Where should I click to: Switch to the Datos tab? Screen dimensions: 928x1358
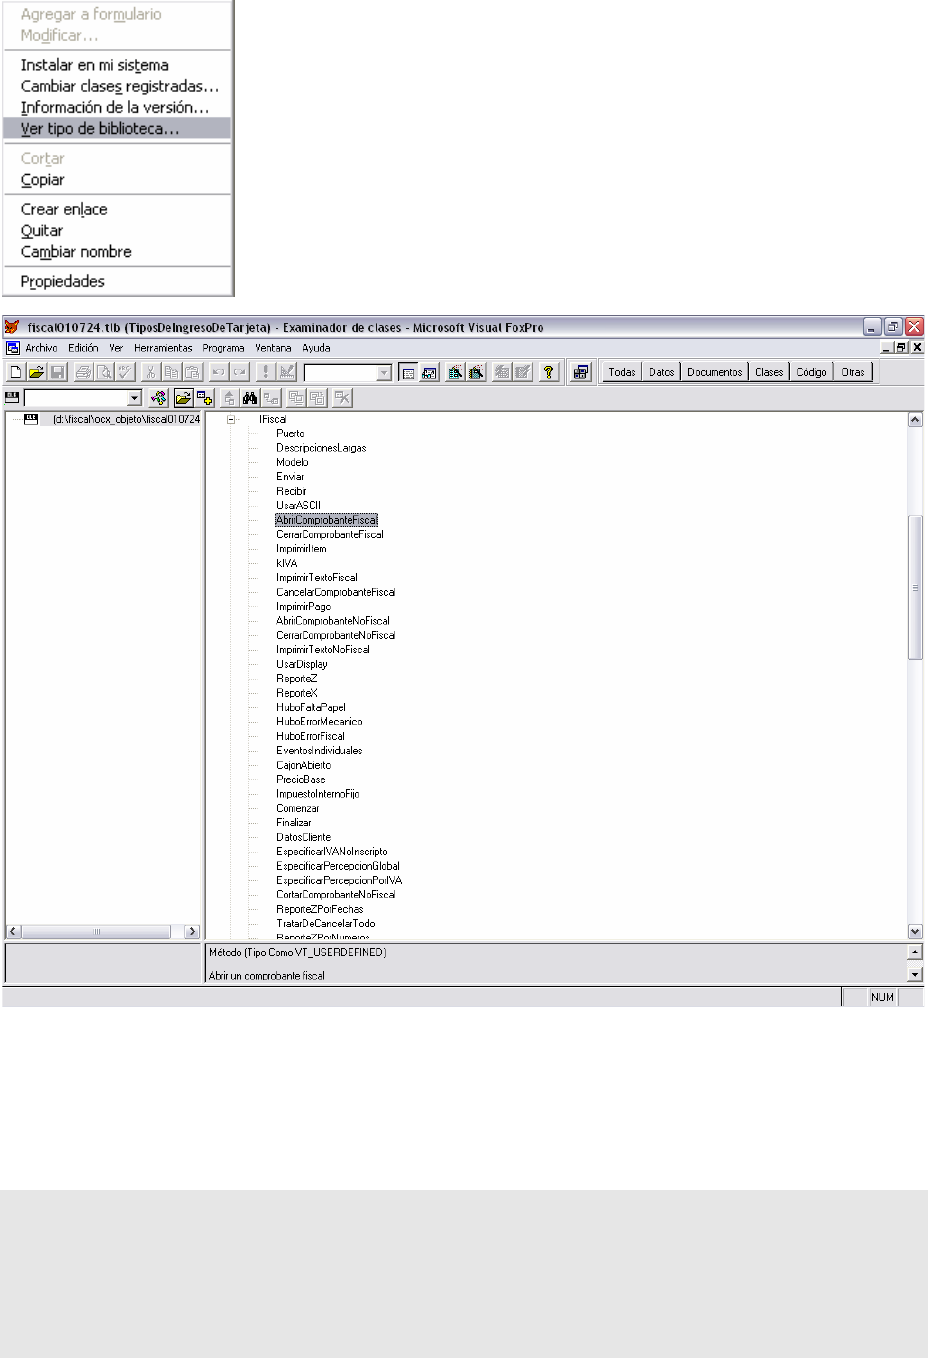point(661,372)
